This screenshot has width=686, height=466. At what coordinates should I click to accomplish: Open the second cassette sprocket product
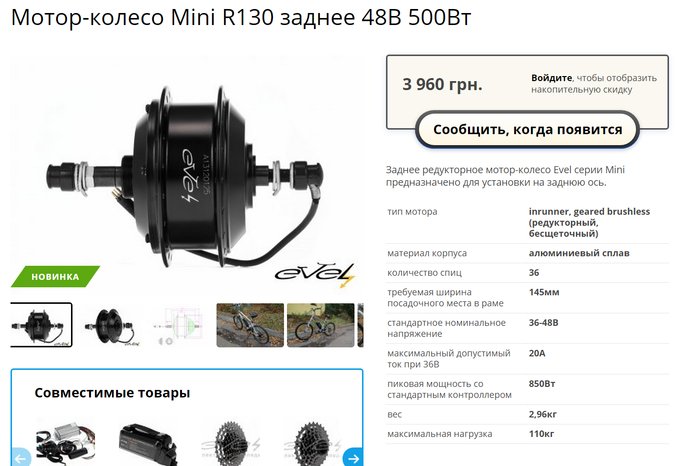[x=312, y=444]
